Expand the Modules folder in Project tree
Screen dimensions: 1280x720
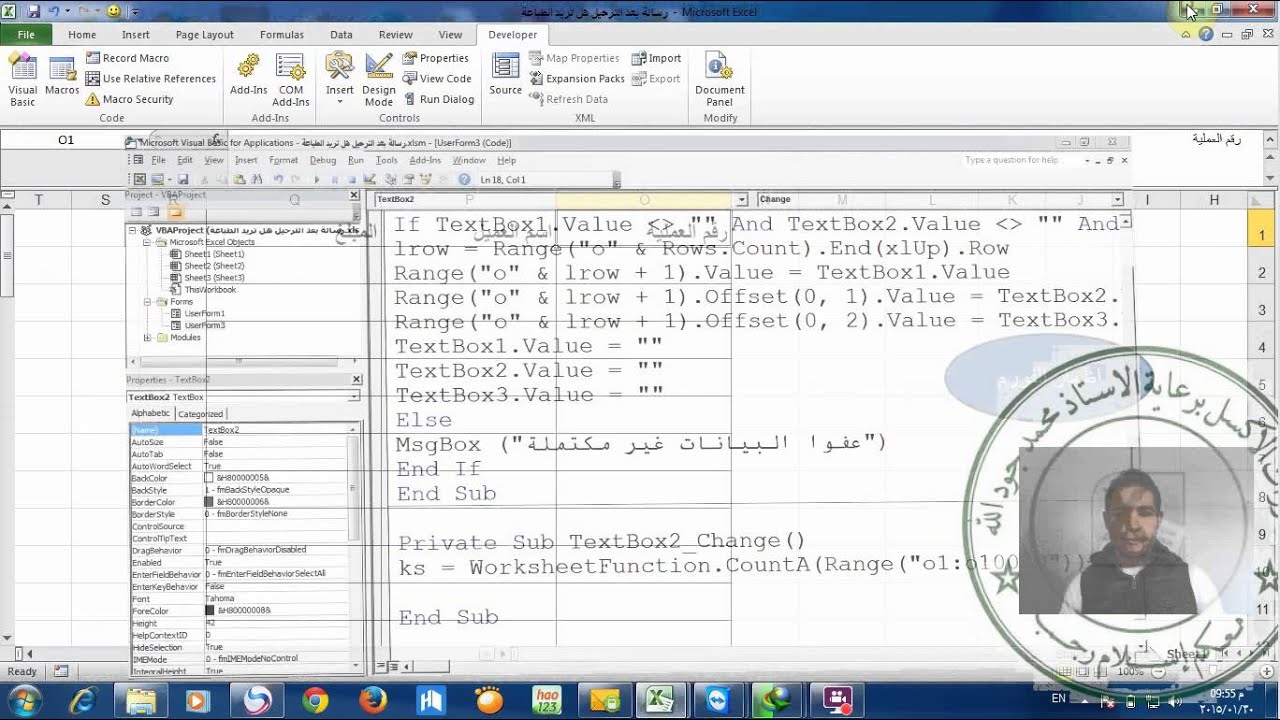(146, 338)
